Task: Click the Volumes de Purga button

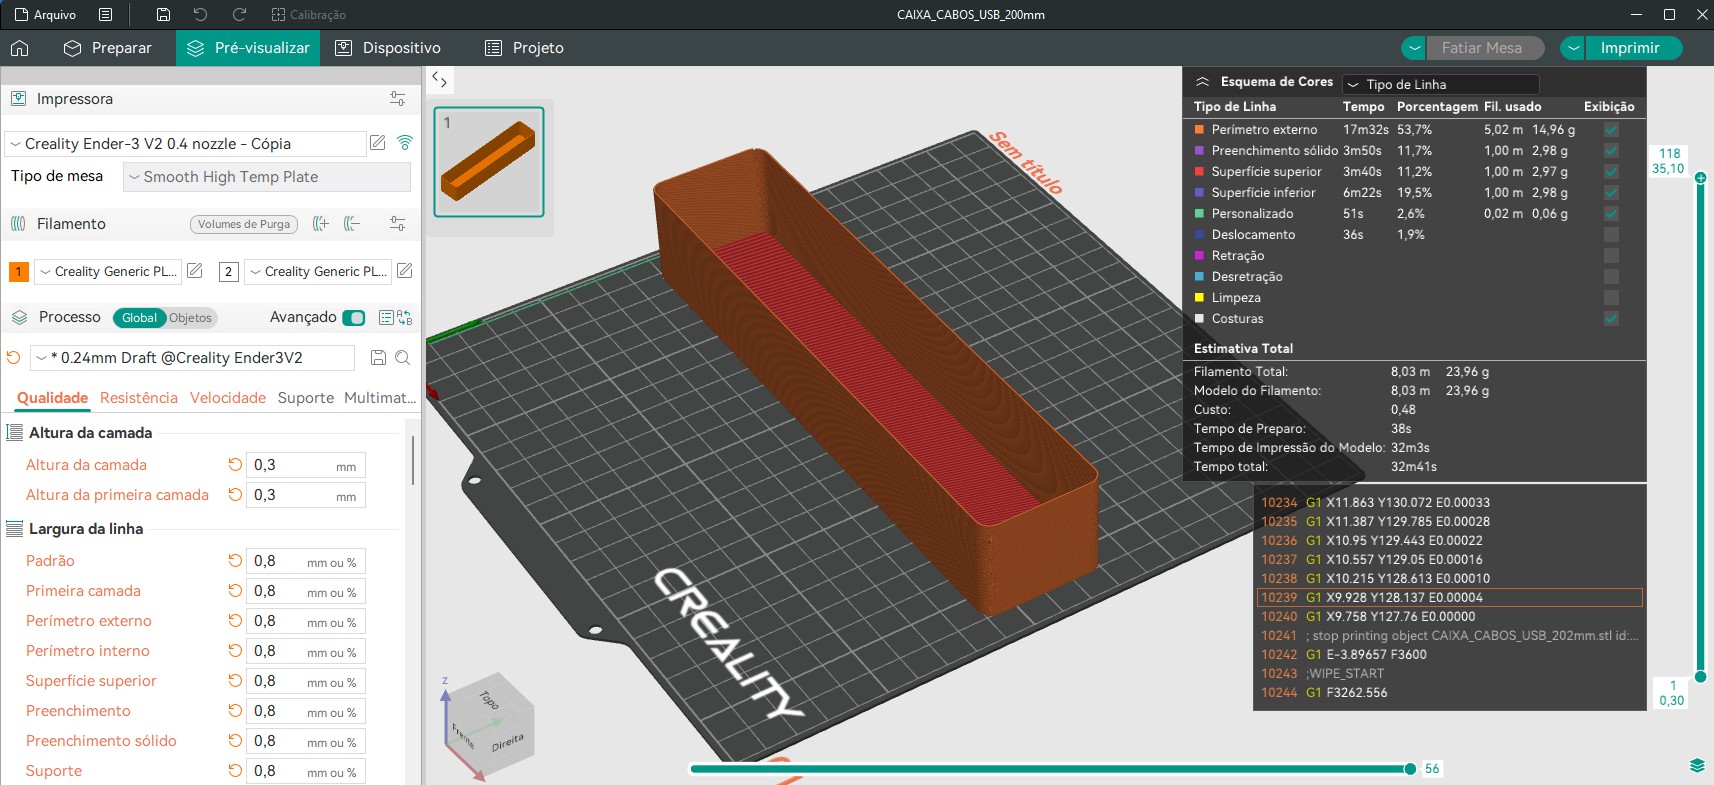Action: [x=243, y=224]
